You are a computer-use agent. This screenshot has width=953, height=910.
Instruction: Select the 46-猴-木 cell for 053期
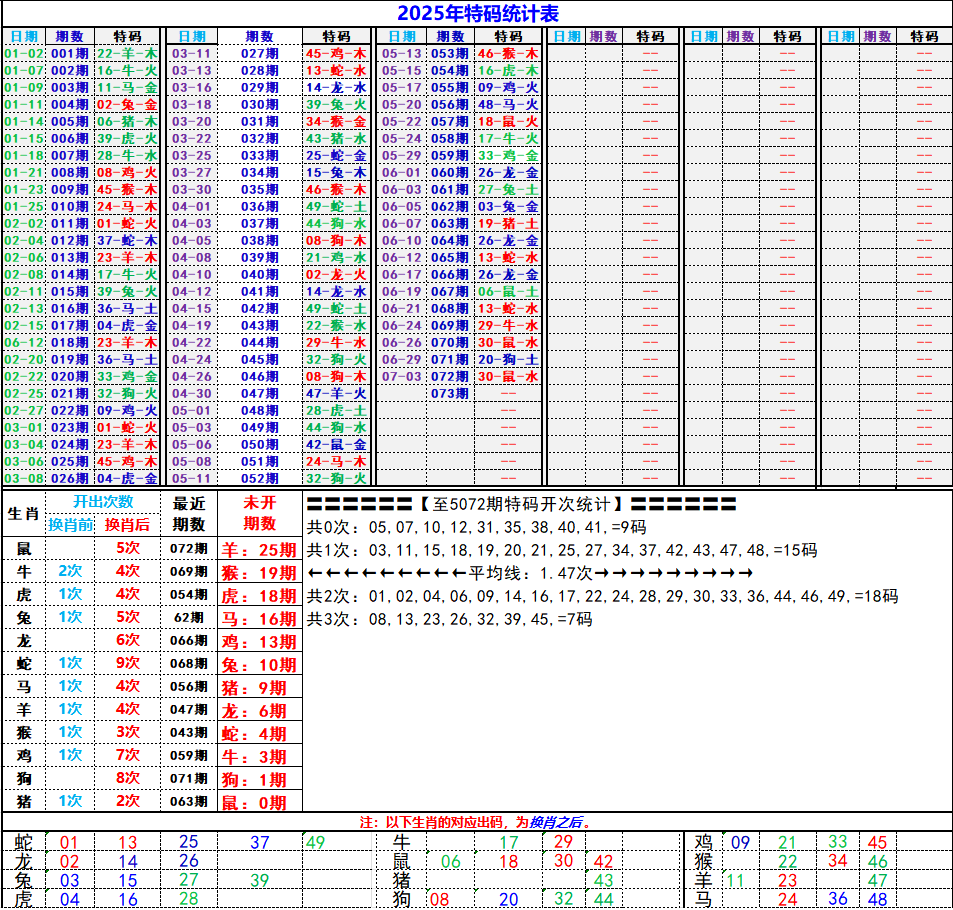[508, 53]
